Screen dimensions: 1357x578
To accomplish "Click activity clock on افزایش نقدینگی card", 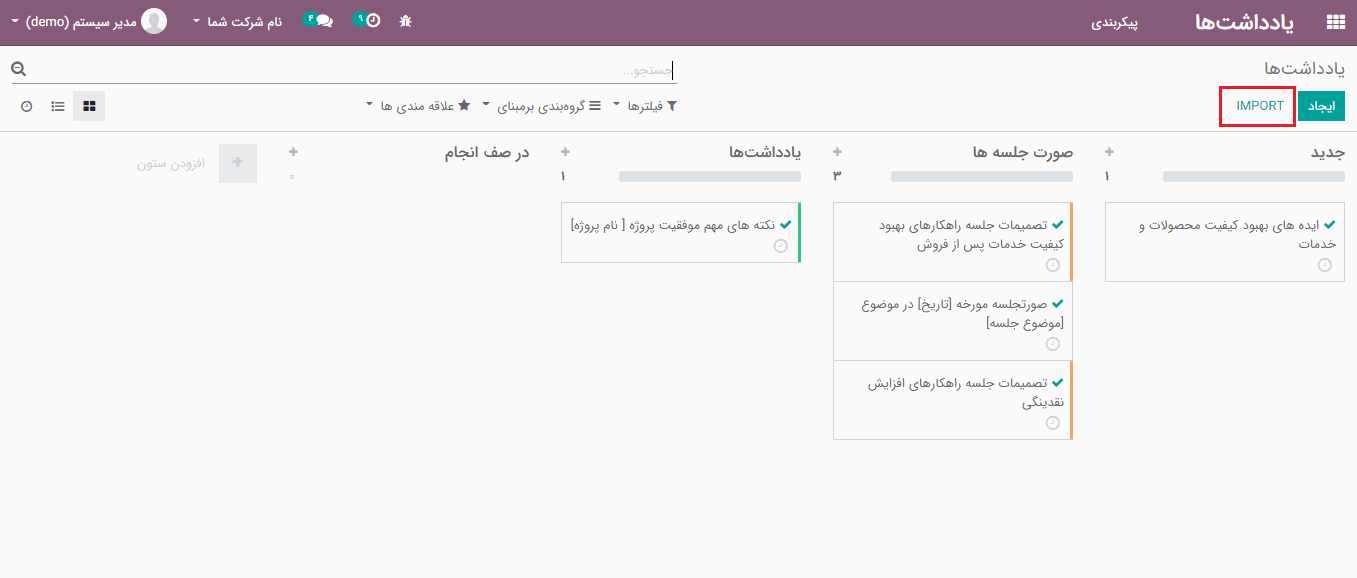I will click(1052, 423).
